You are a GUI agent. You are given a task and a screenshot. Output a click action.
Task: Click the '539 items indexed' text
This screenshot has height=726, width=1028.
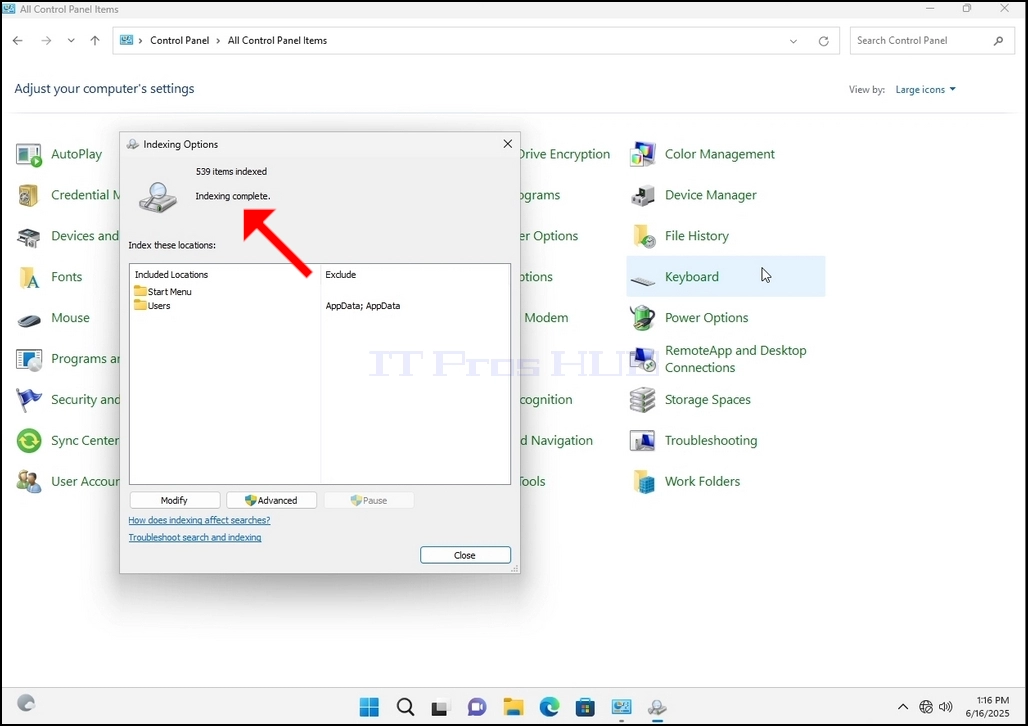[x=231, y=172]
